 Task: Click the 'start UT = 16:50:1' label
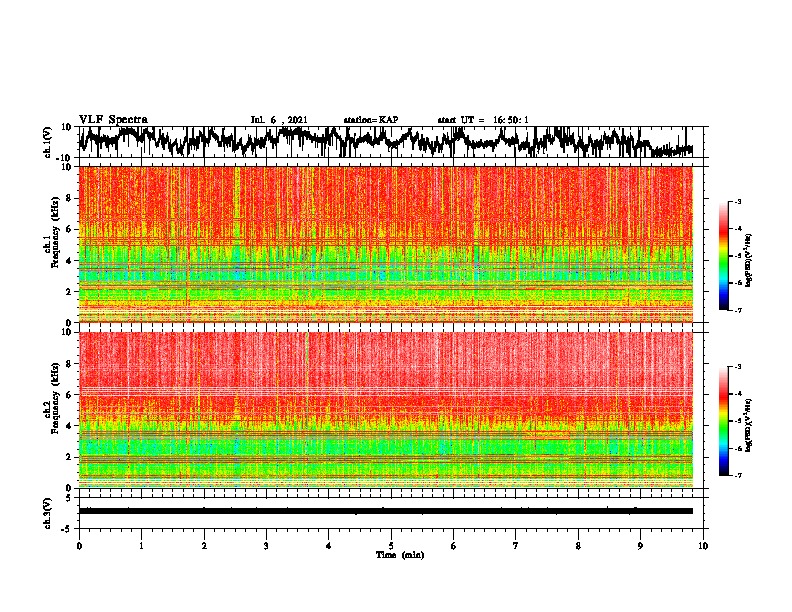[x=483, y=120]
